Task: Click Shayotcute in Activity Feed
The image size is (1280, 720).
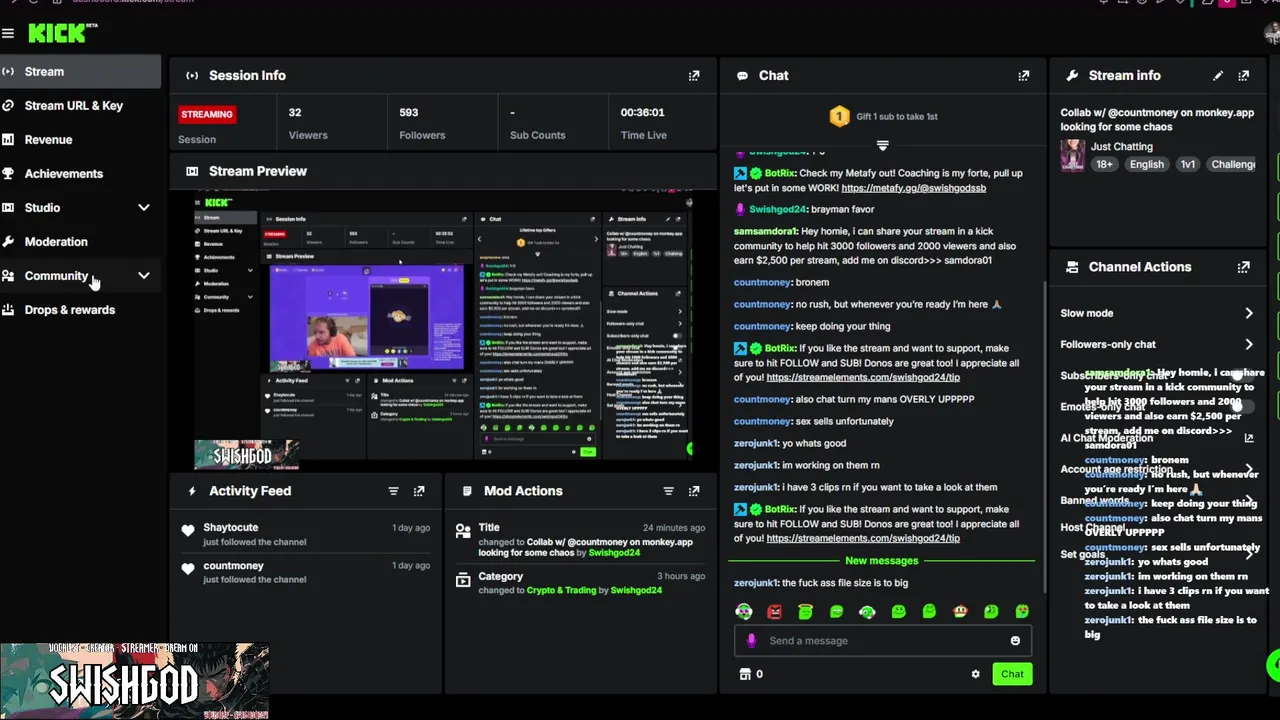Action: (231, 528)
